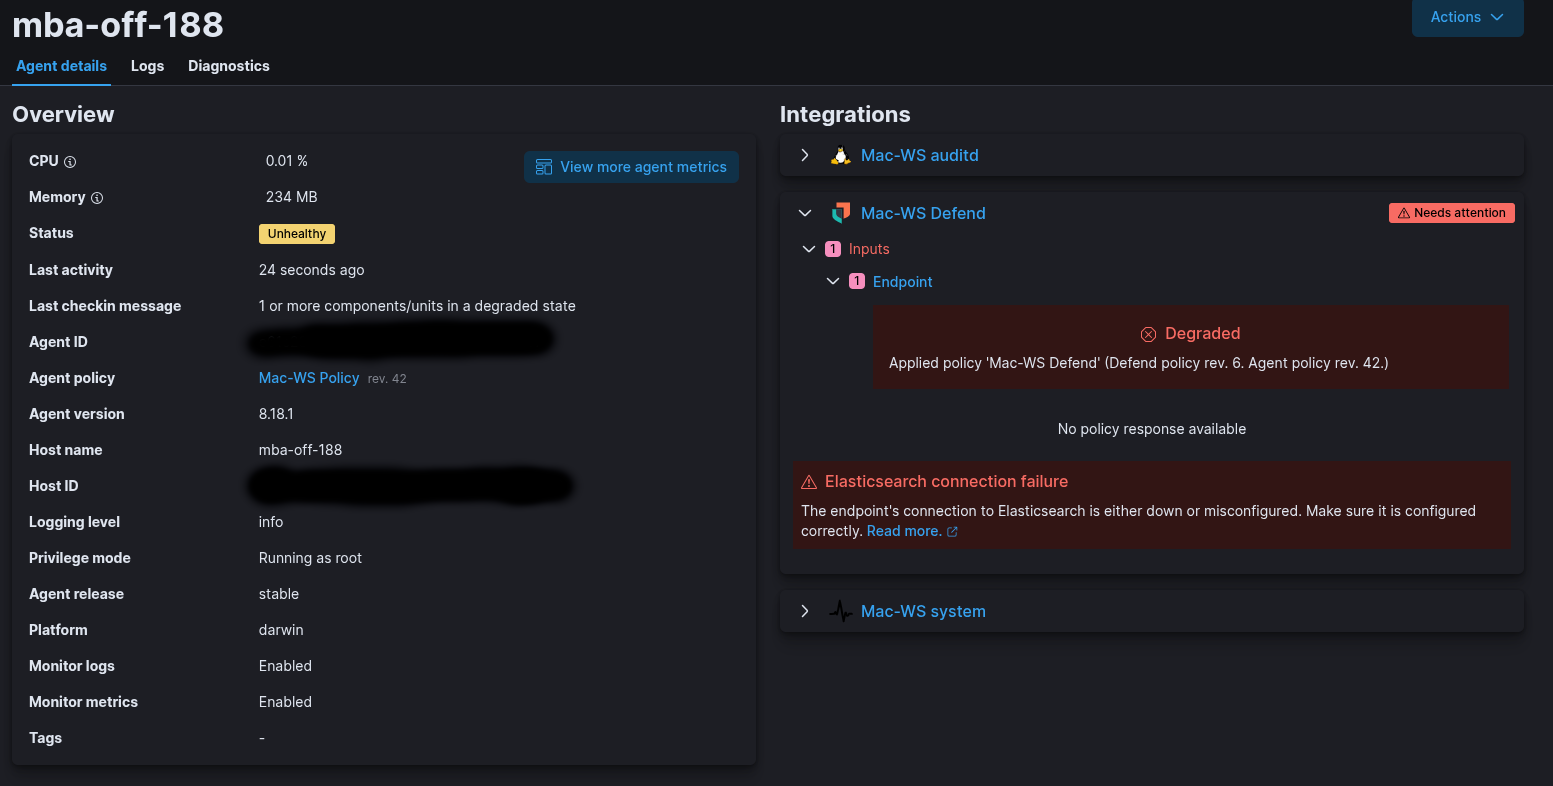Image resolution: width=1553 pixels, height=786 pixels.
Task: Click the Elasticsearch connection failure warning icon
Action: (x=810, y=482)
